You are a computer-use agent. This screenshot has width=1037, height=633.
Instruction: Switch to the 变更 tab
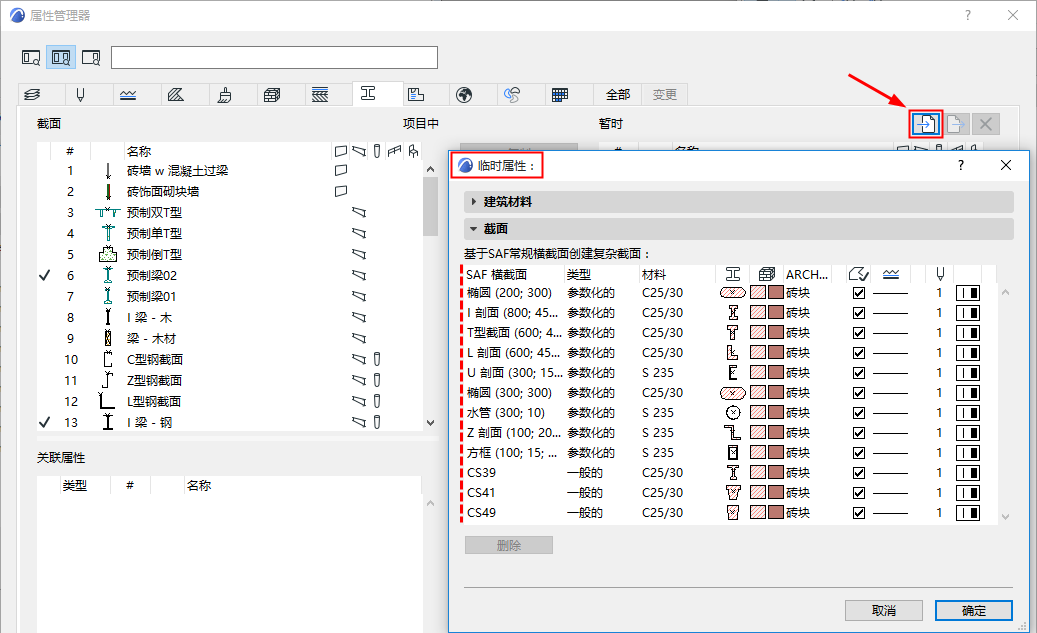click(x=665, y=95)
